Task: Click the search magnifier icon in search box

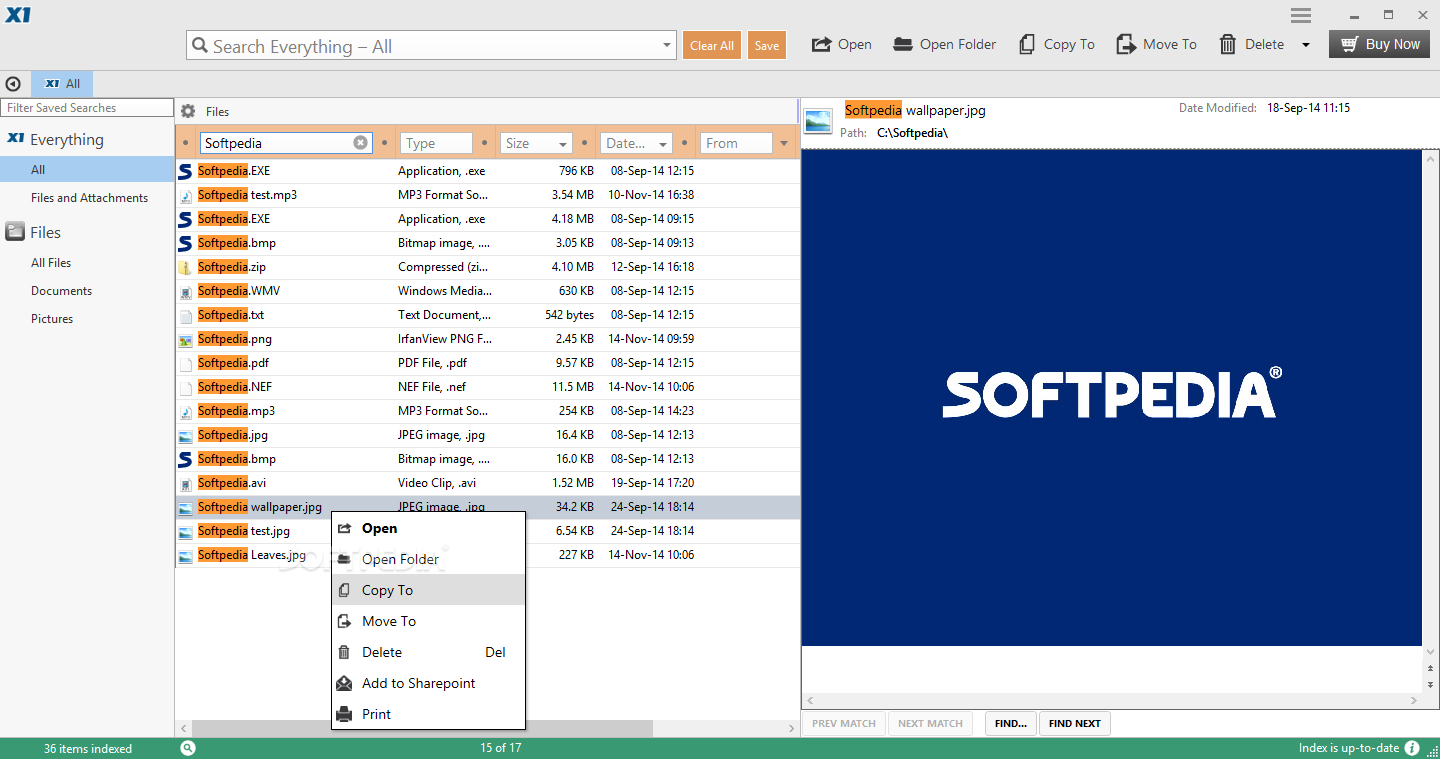Action: pos(199,46)
